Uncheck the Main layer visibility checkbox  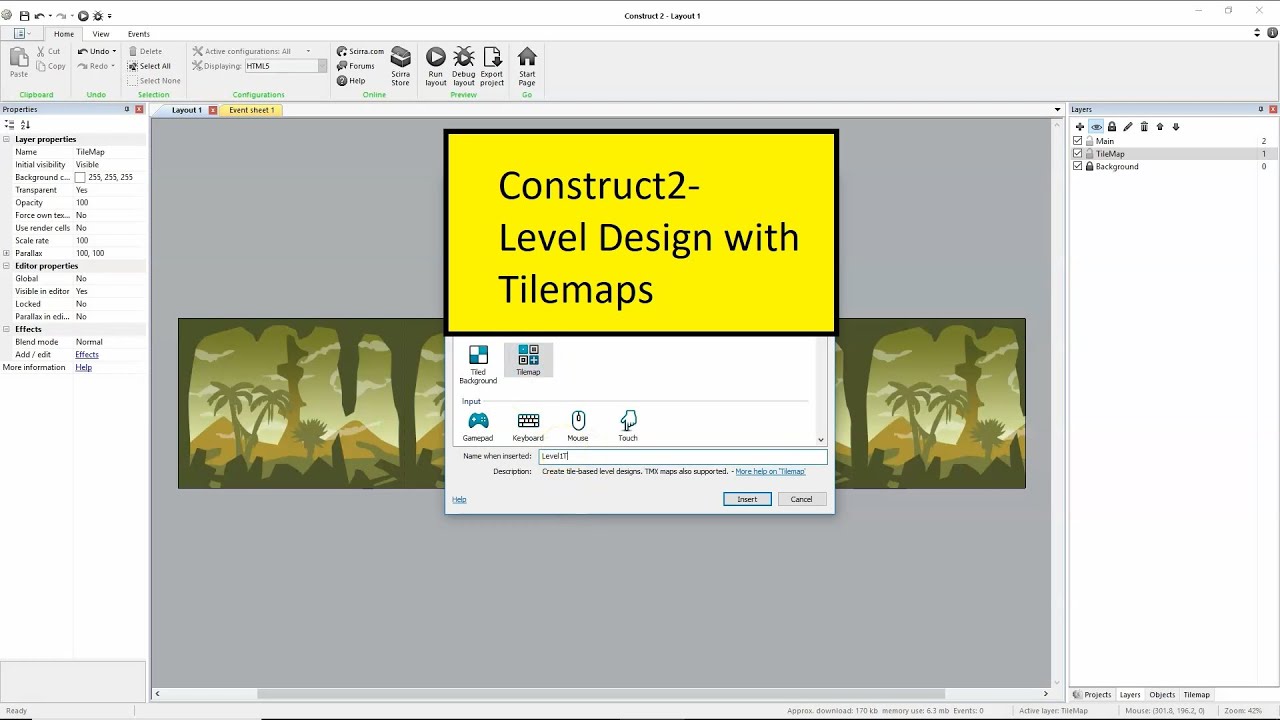pos(1078,141)
